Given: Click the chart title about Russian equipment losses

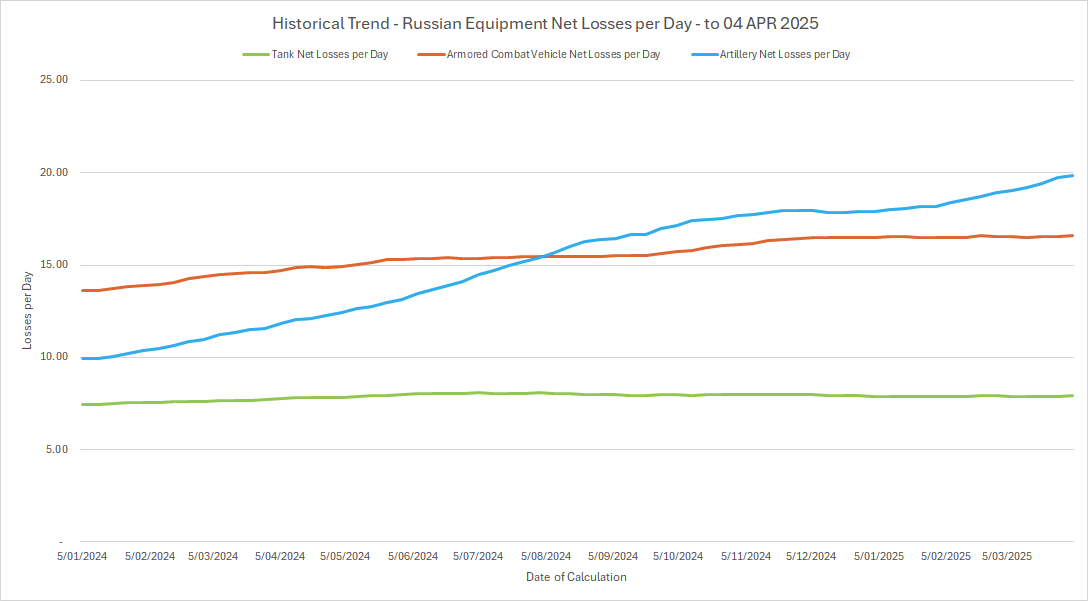Looking at the screenshot, I should point(544,23).
